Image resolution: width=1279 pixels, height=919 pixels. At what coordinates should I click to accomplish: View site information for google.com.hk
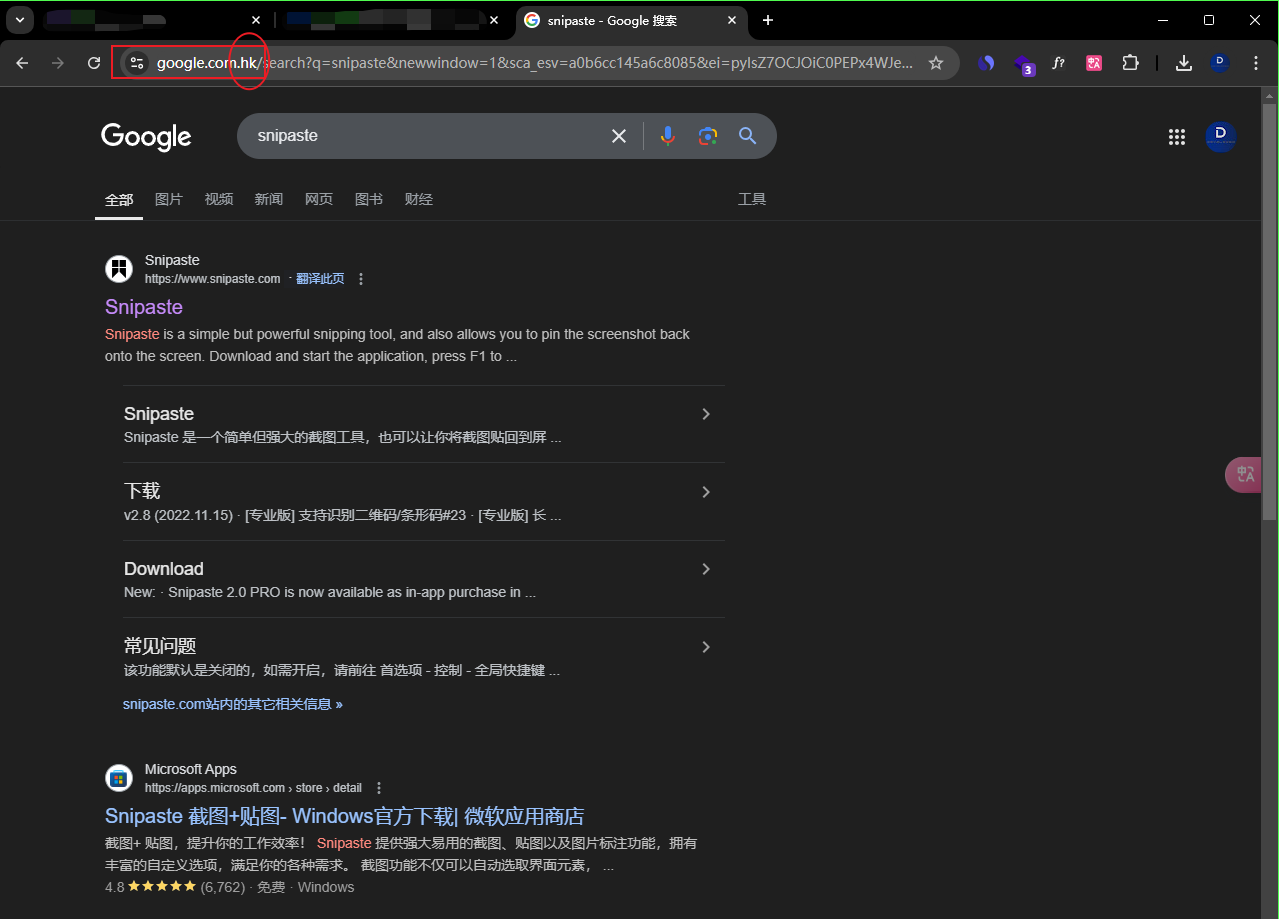tap(138, 63)
